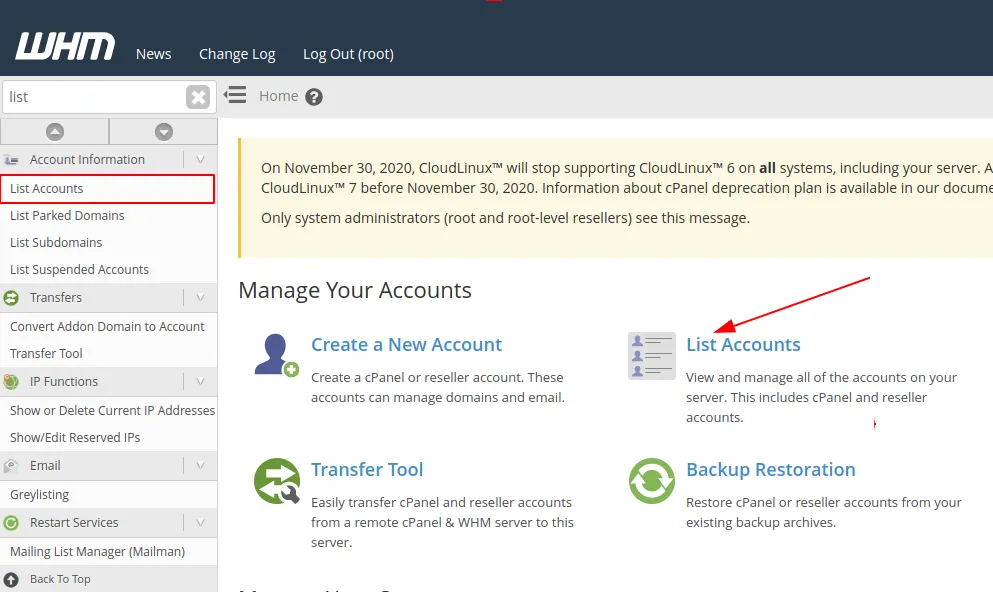Image resolution: width=993 pixels, height=592 pixels.
Task: Click the Create a New Account heading link
Action: [x=406, y=345]
